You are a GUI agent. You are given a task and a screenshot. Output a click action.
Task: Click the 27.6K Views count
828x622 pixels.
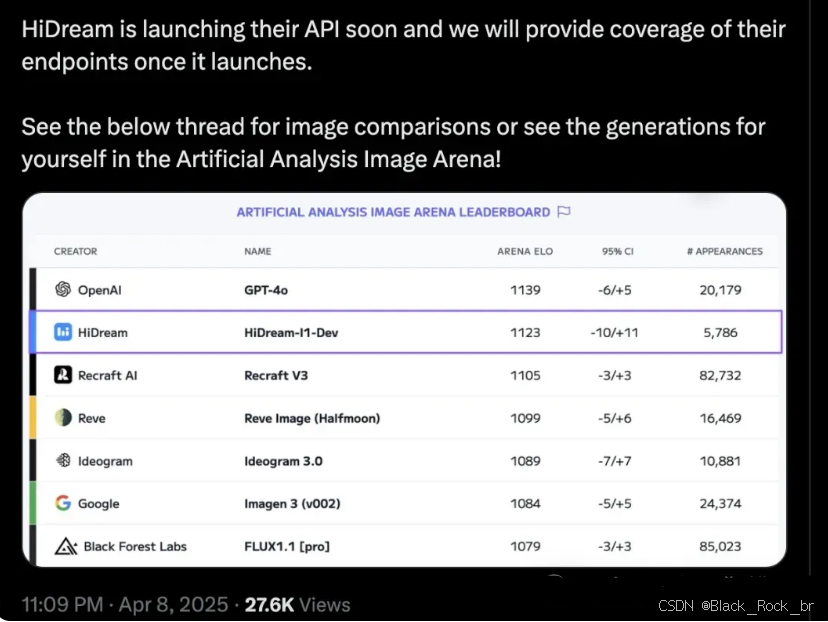pyautogui.click(x=297, y=605)
